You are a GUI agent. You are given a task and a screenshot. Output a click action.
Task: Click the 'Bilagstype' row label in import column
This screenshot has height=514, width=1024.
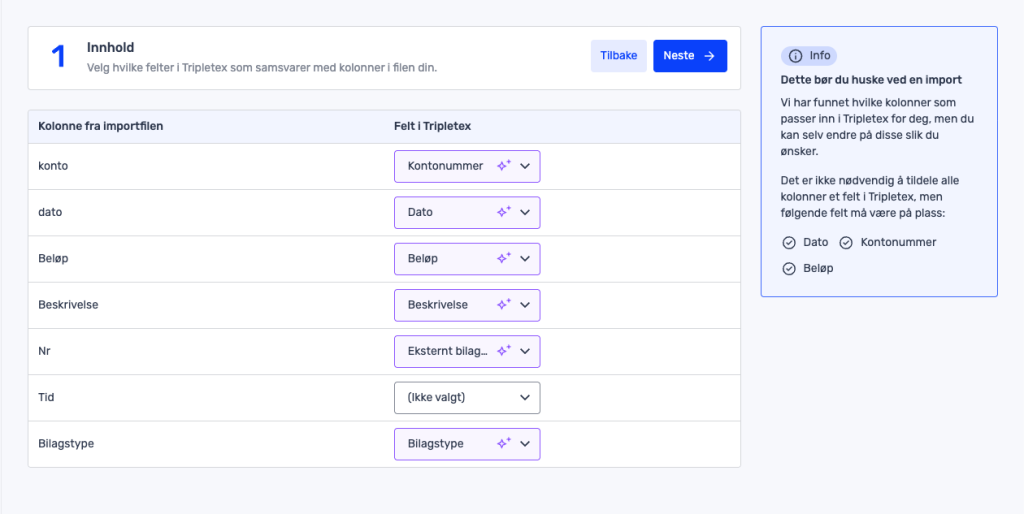(x=67, y=444)
